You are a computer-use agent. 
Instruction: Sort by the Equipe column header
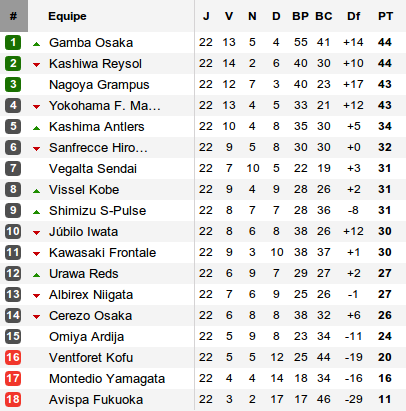tap(67, 16)
